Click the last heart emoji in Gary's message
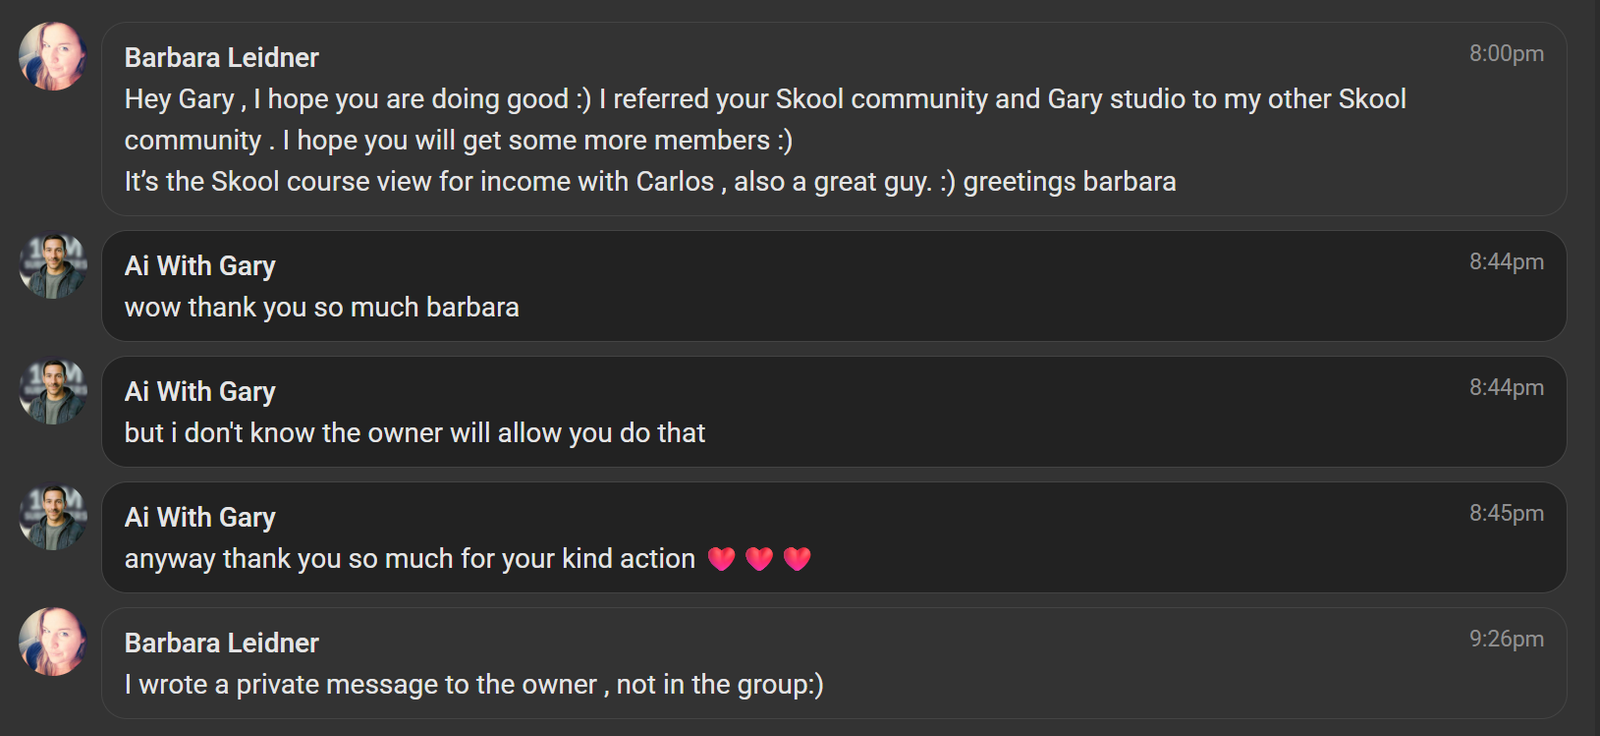This screenshot has height=736, width=1600. (797, 559)
